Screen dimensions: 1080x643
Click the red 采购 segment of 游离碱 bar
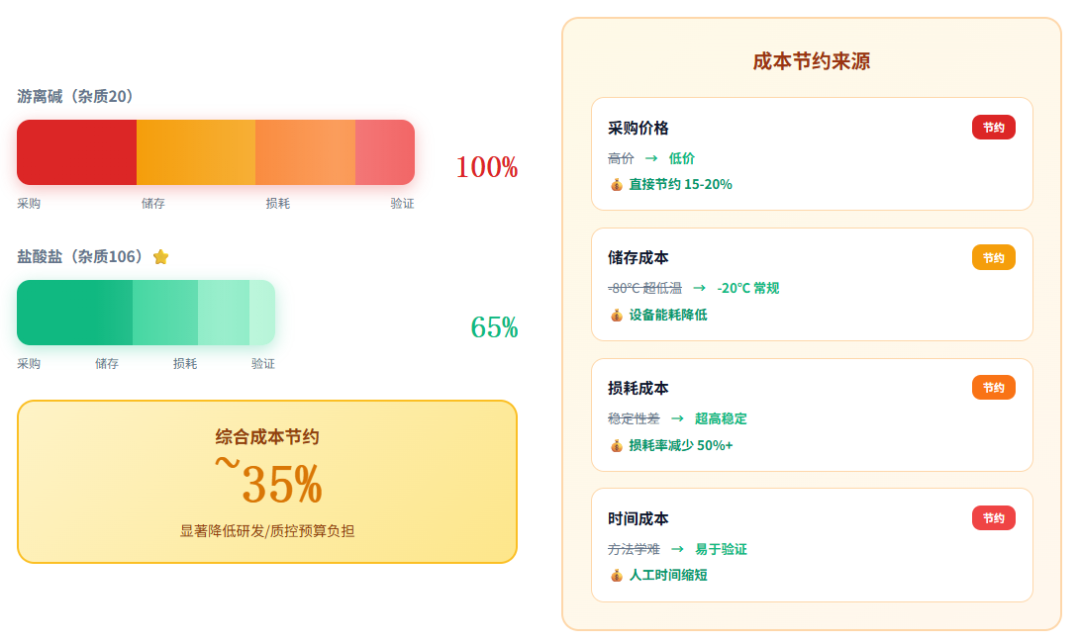coord(77,152)
